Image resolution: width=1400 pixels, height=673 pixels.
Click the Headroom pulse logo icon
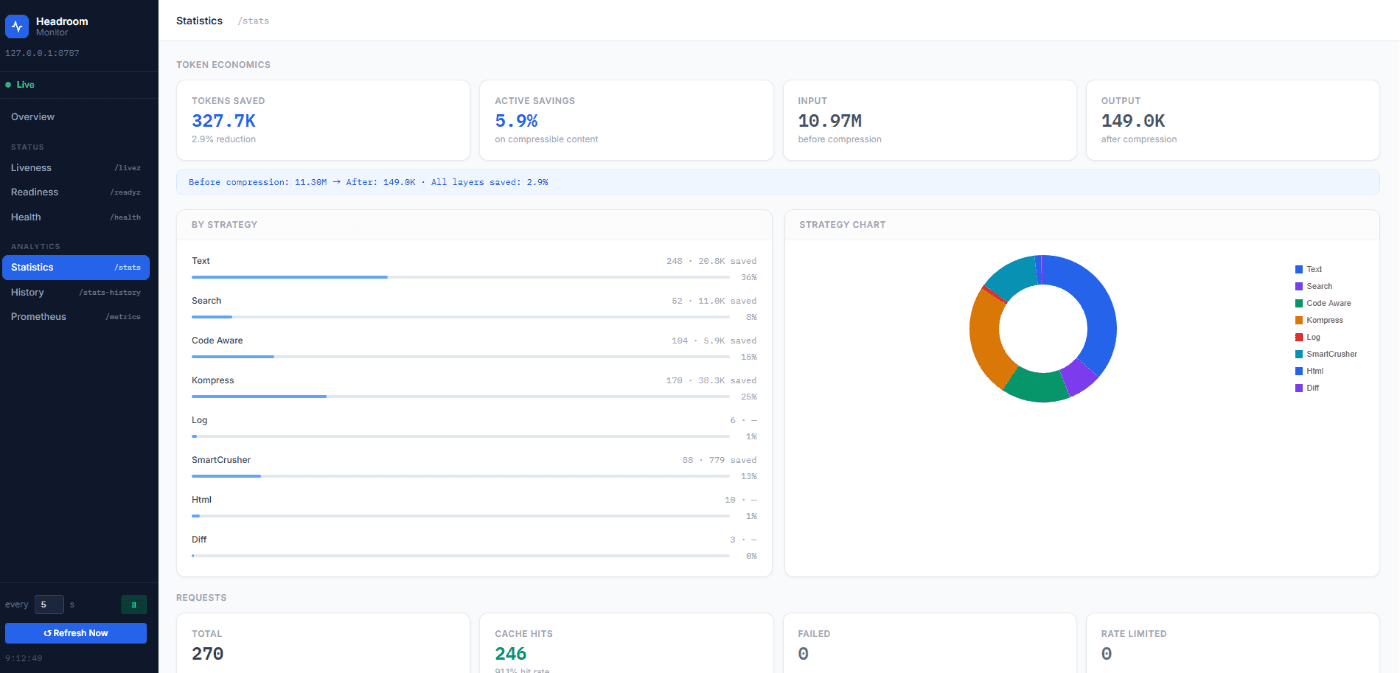(x=17, y=26)
